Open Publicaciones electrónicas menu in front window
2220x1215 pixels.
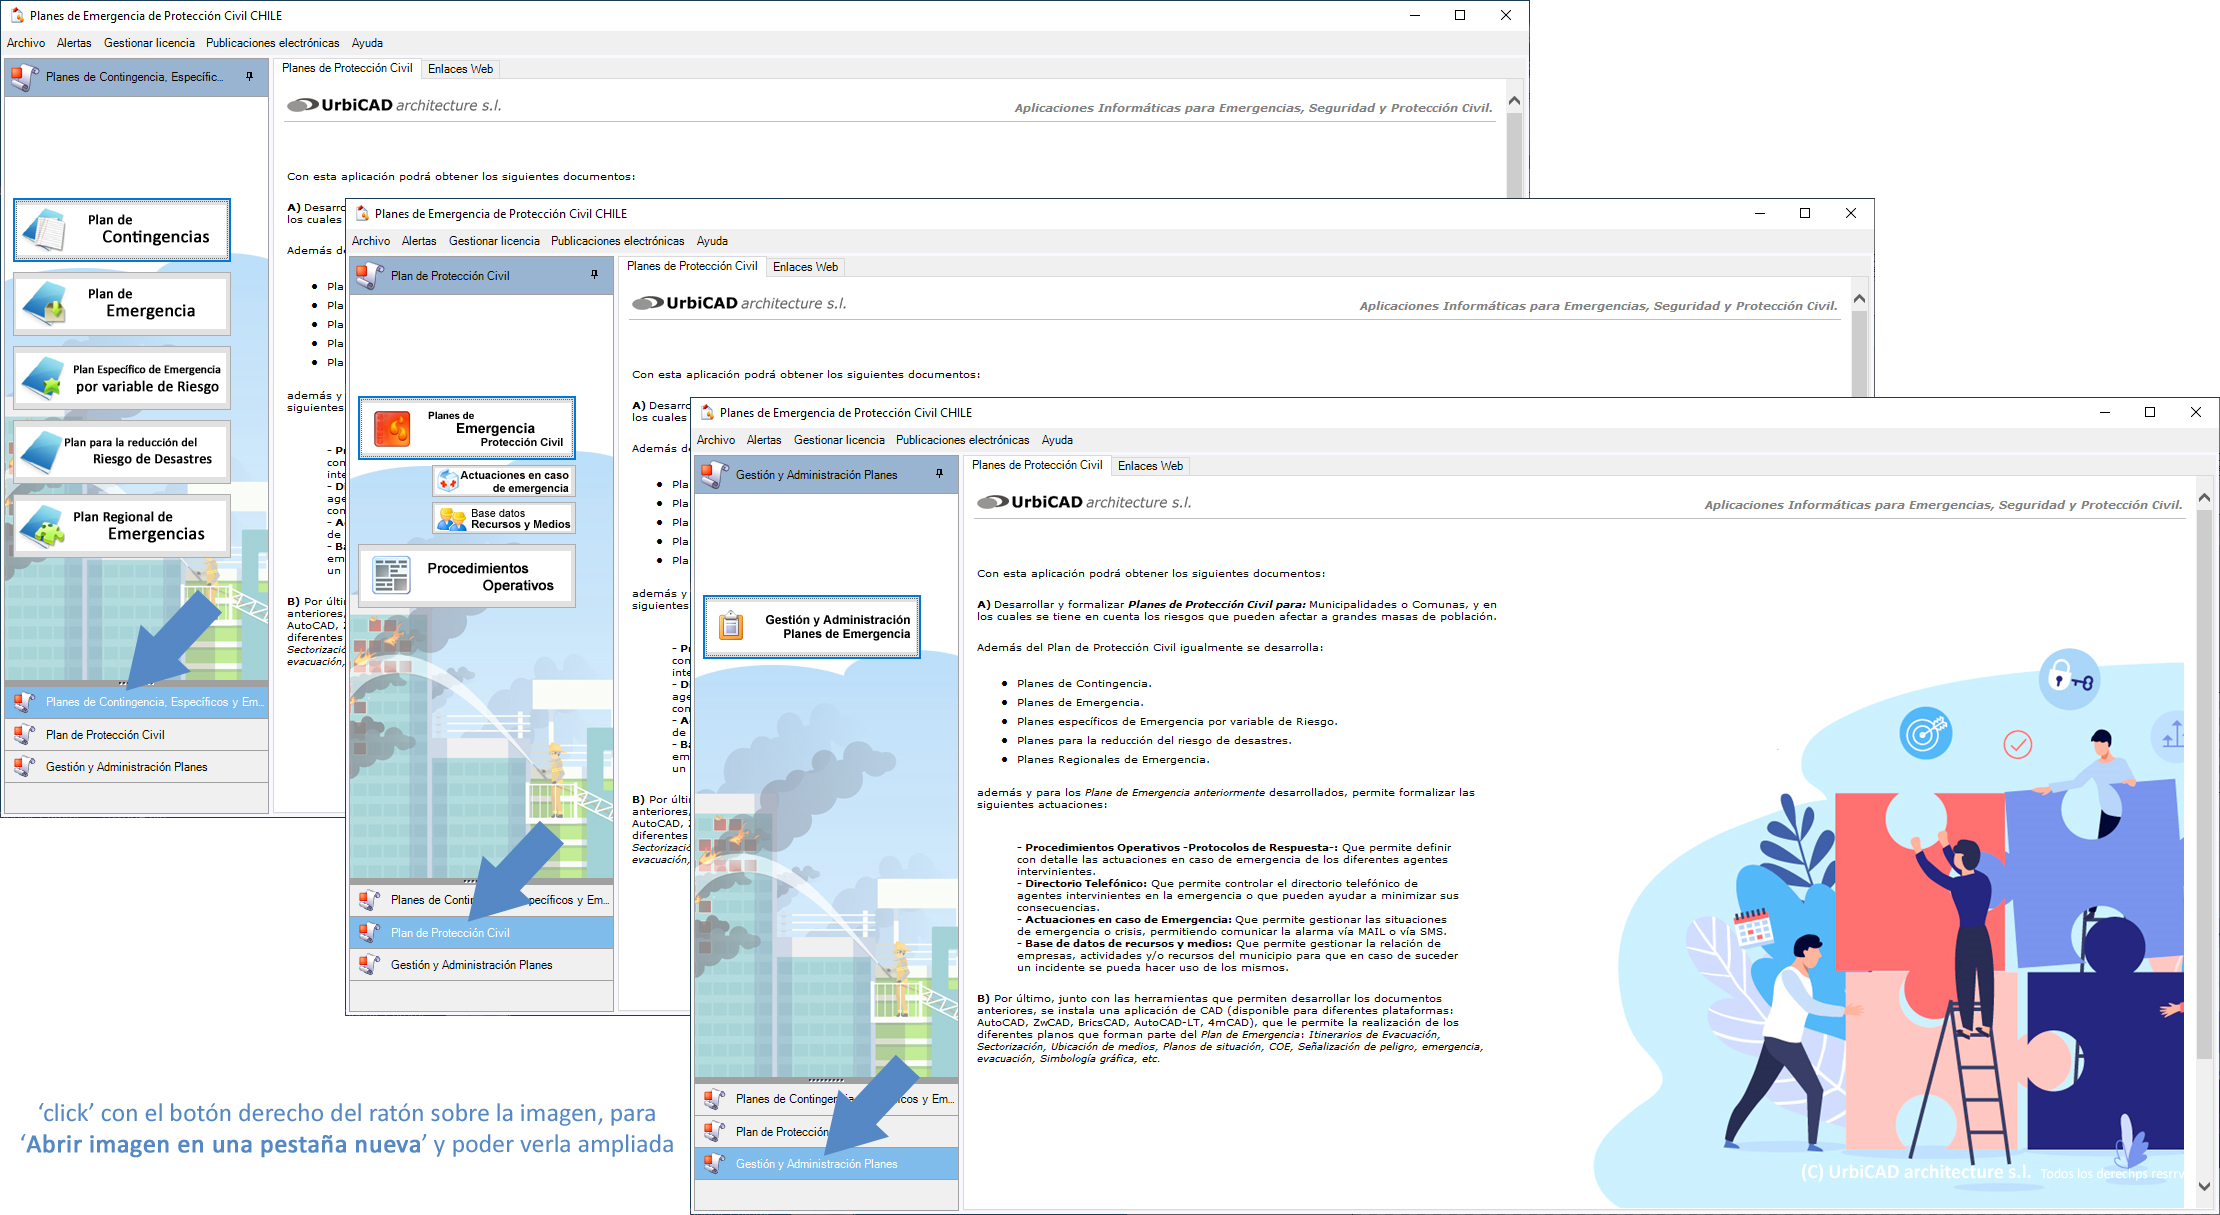(x=963, y=440)
